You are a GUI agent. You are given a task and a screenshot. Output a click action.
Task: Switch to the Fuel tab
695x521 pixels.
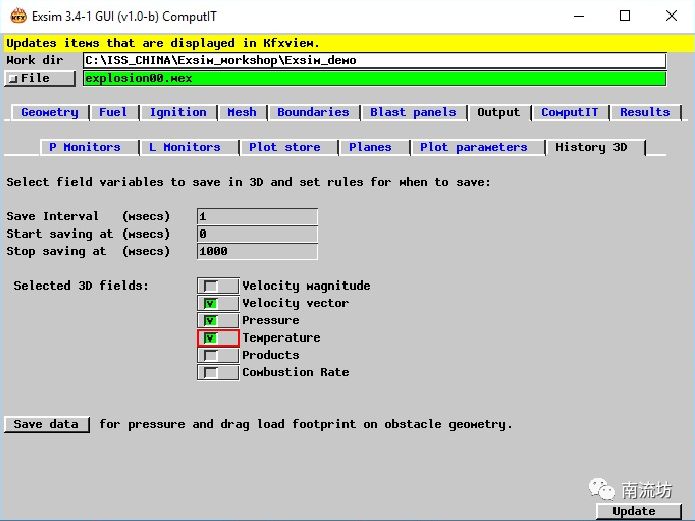tap(113, 112)
